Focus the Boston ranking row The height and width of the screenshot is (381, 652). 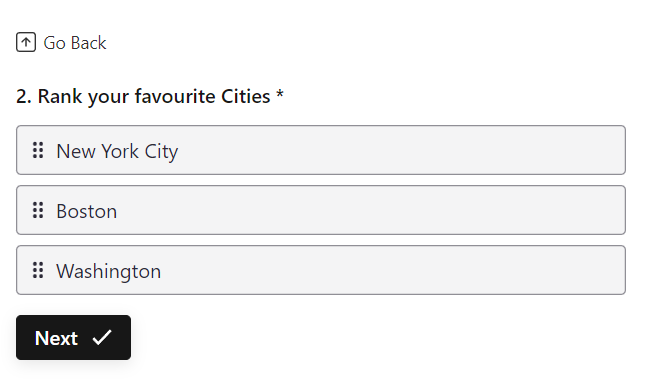tap(321, 210)
